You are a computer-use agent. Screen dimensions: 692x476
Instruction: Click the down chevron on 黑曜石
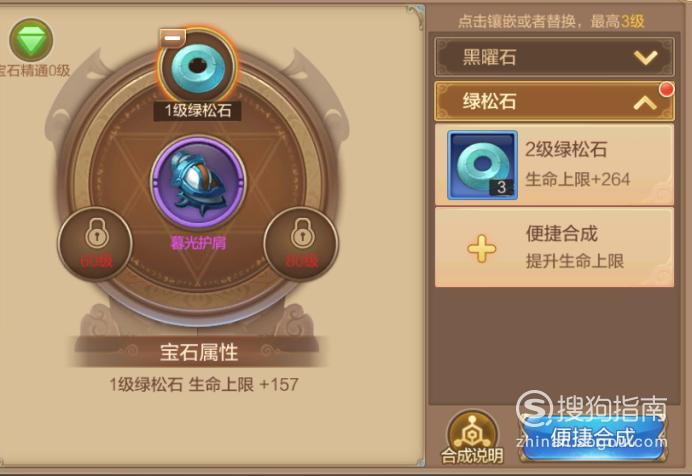(645, 57)
